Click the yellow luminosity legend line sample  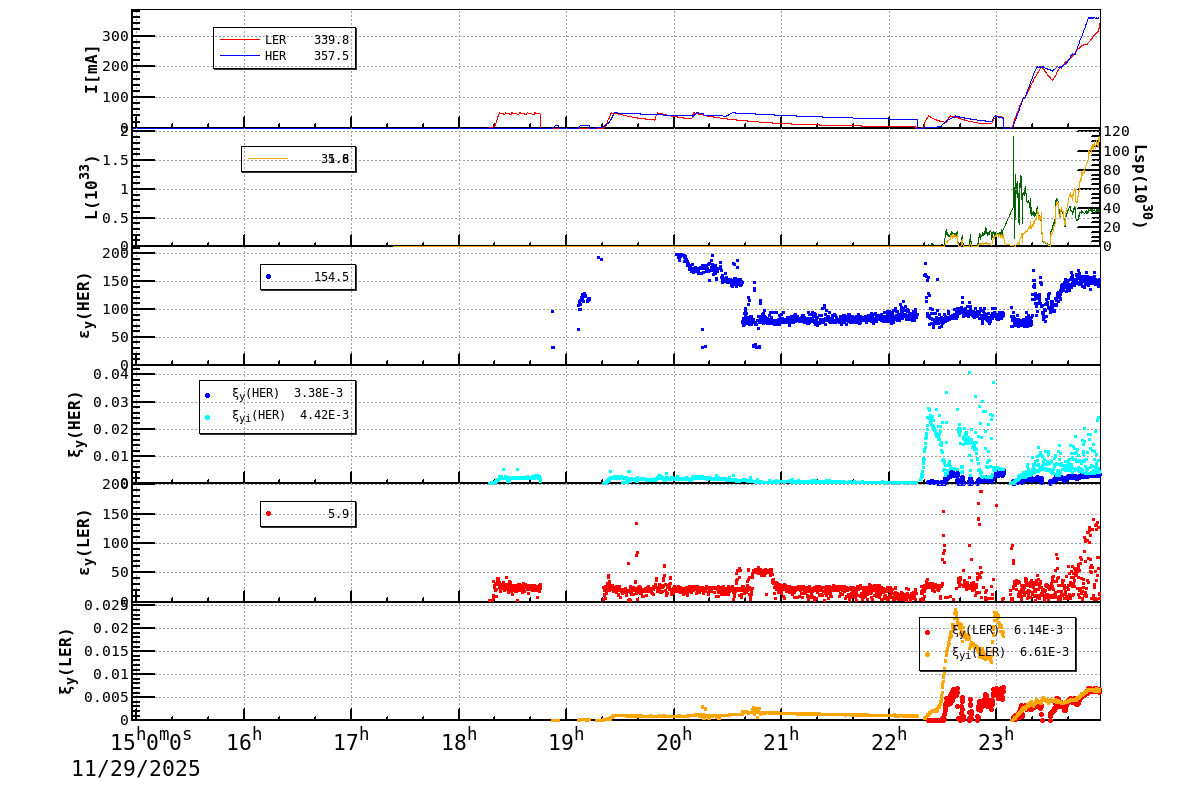(x=268, y=158)
